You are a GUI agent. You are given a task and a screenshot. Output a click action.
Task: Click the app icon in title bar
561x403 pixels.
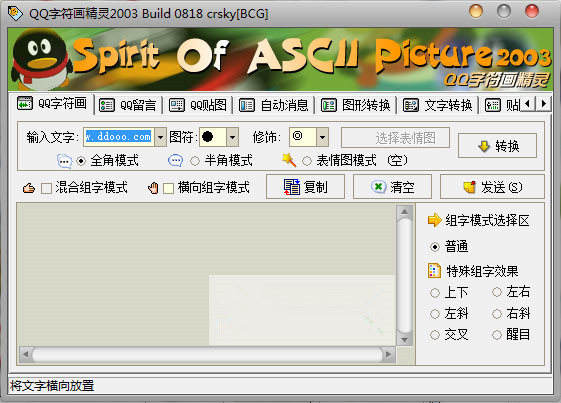pyautogui.click(x=15, y=13)
